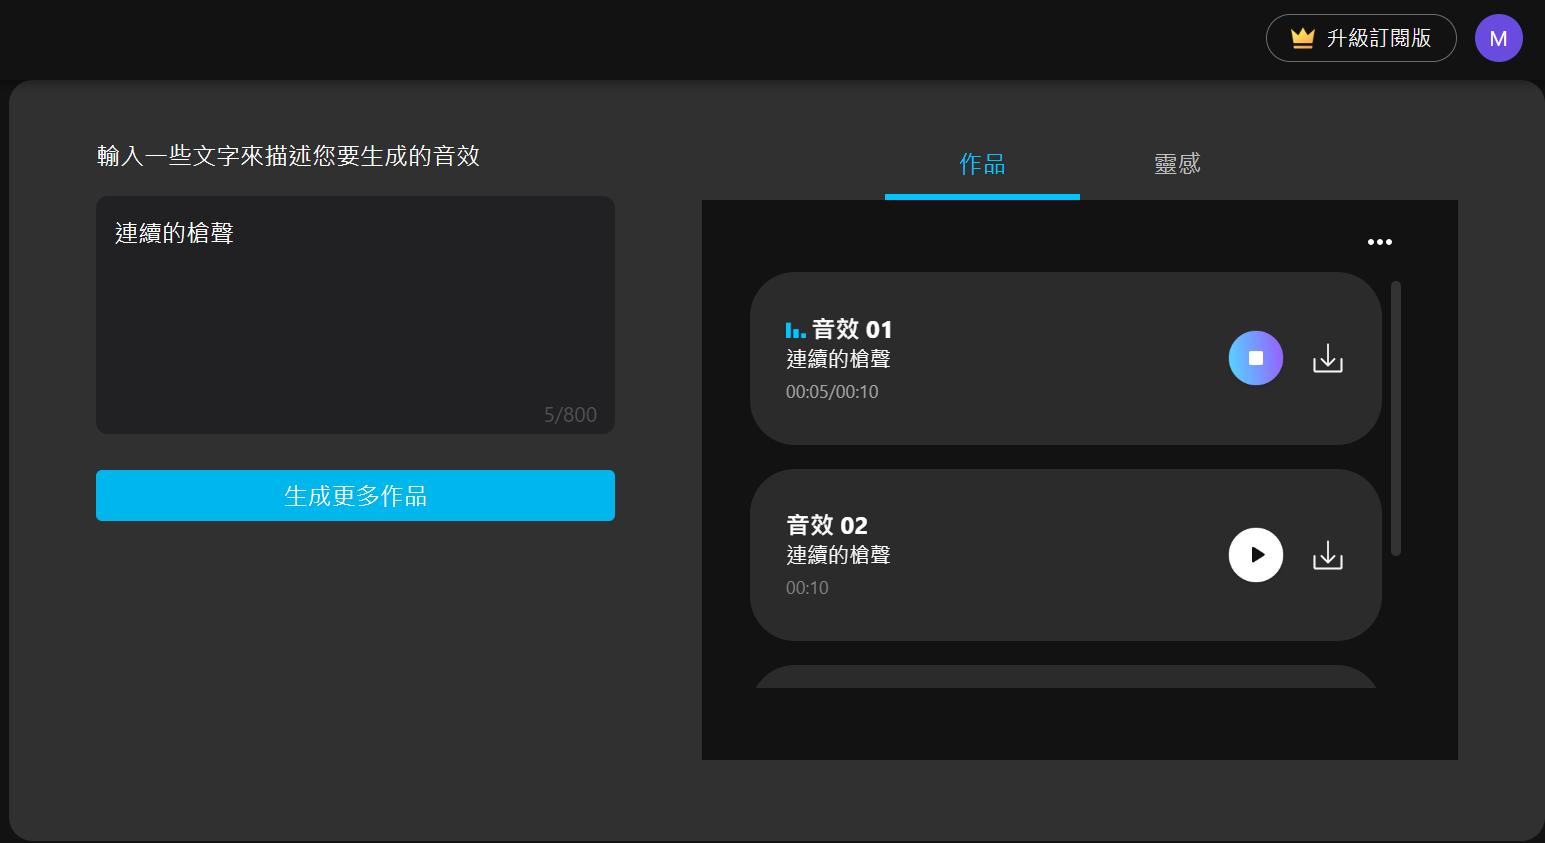Select the 音效 01 result card
The image size is (1545, 843).
1000,357
